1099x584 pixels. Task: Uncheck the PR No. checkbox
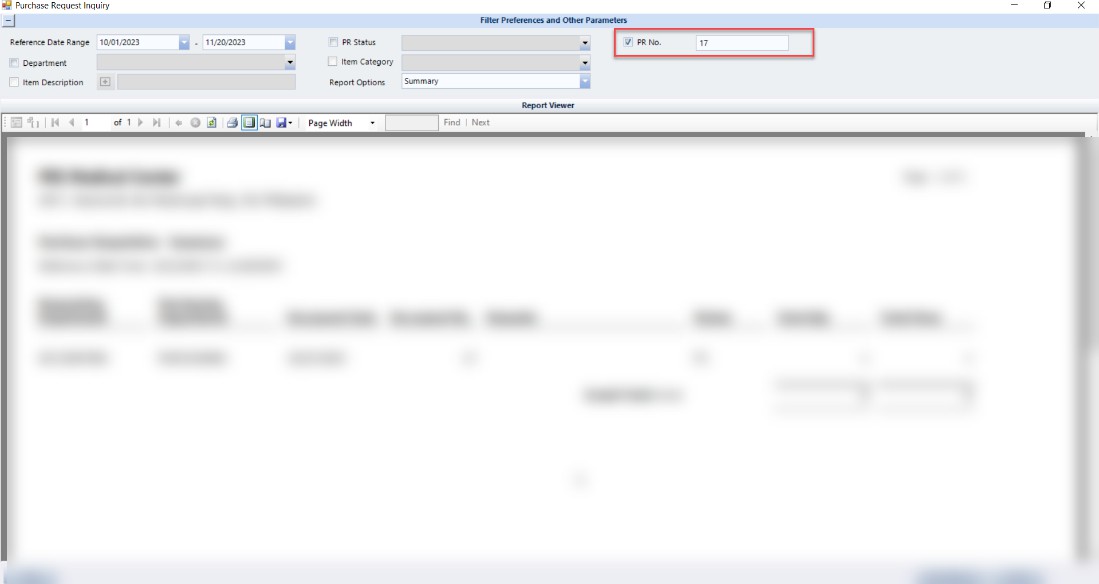click(x=627, y=43)
